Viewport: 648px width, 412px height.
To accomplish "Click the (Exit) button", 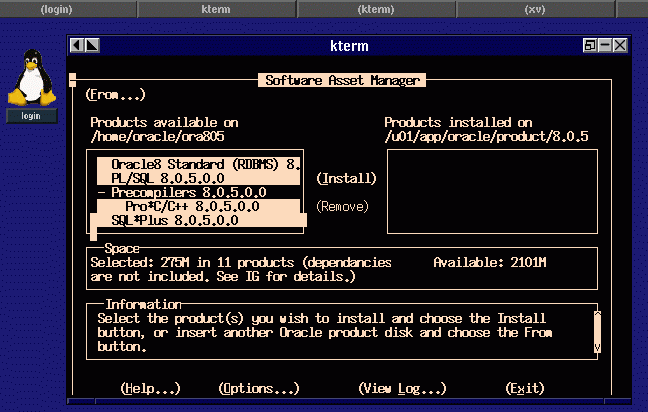I will [x=525, y=388].
